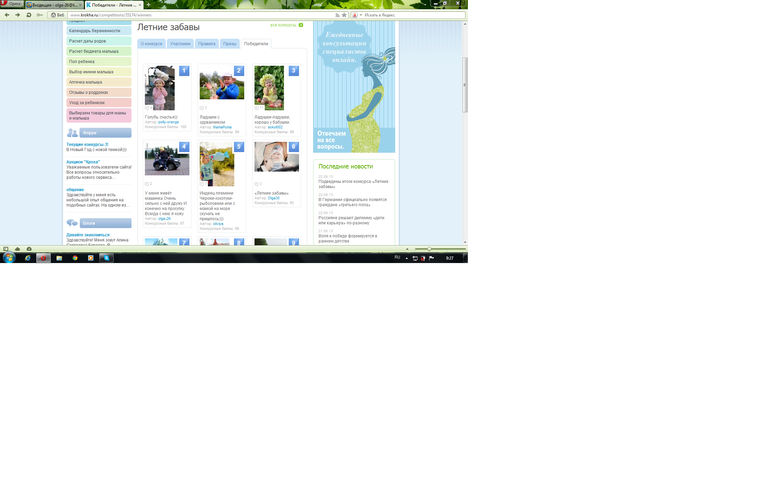Open the Календарь беременности sidebar link
The width and height of the screenshot is (770, 486).
[99, 30]
